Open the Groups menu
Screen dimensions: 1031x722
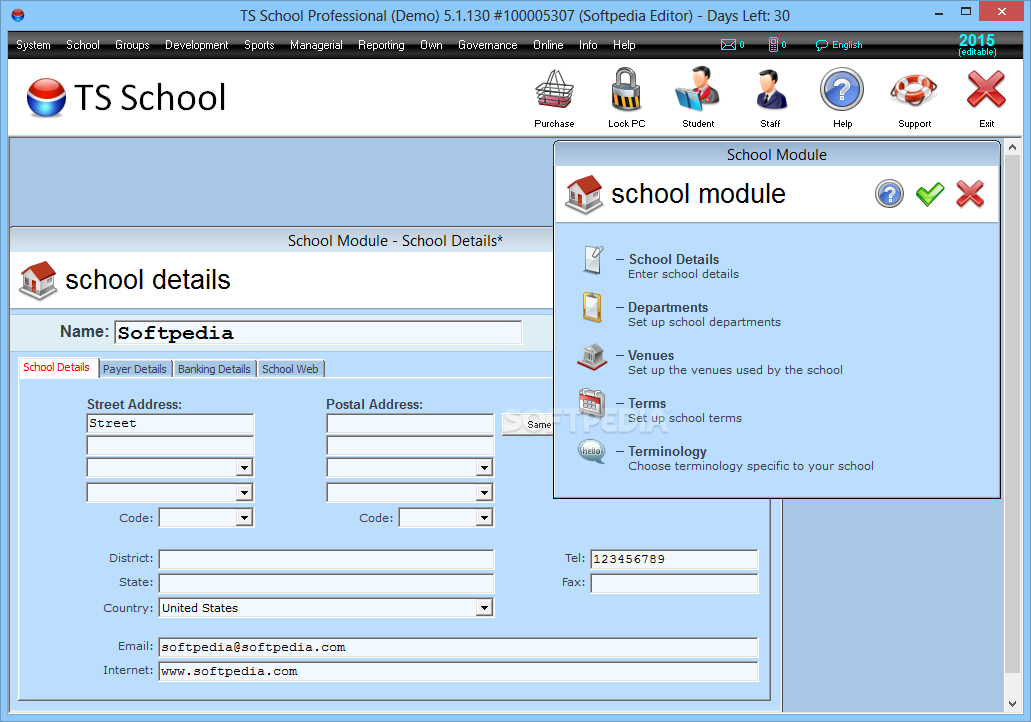click(x=132, y=45)
